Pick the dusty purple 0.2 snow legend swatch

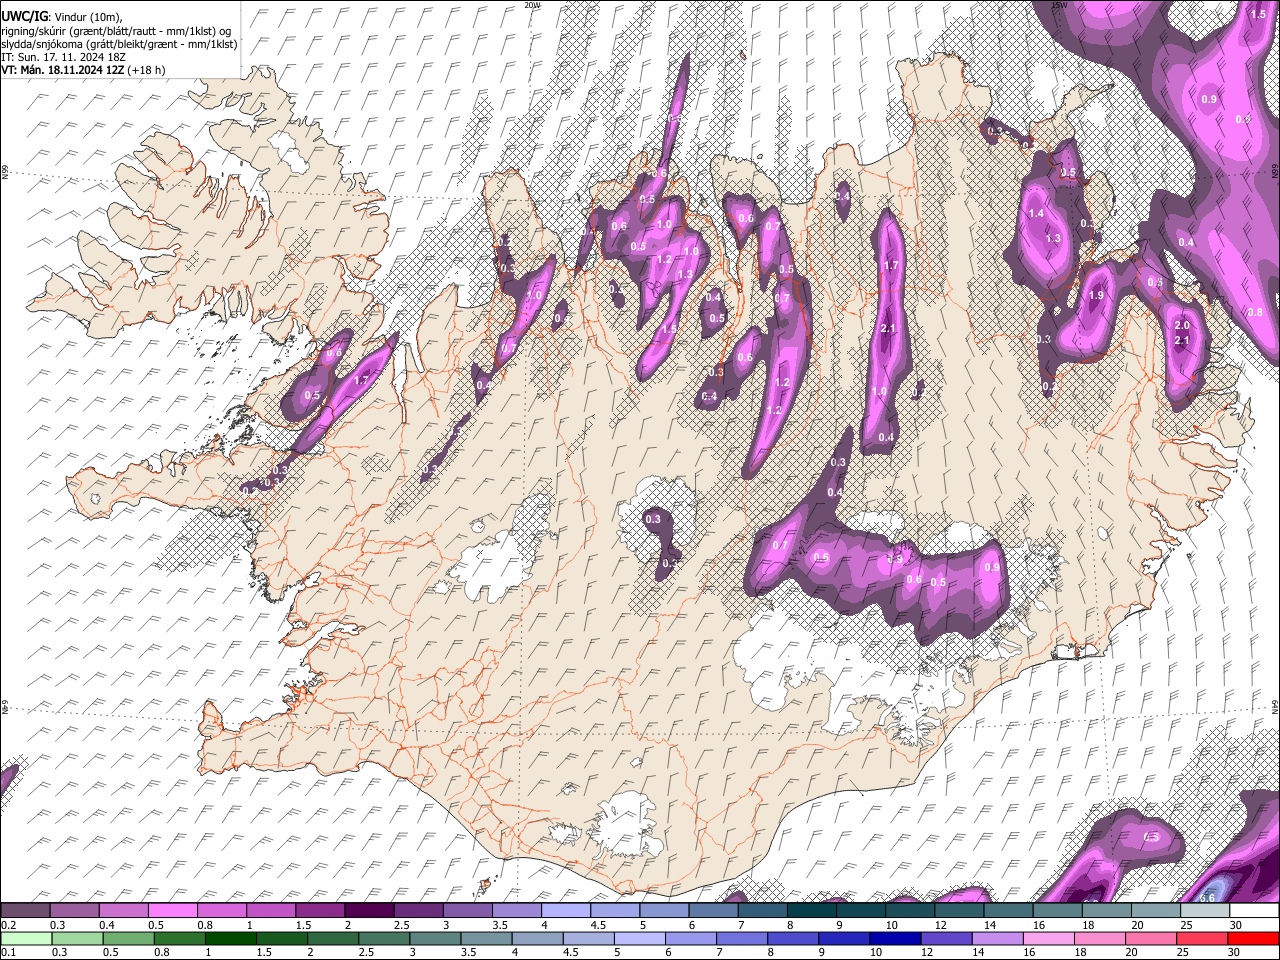25,911
